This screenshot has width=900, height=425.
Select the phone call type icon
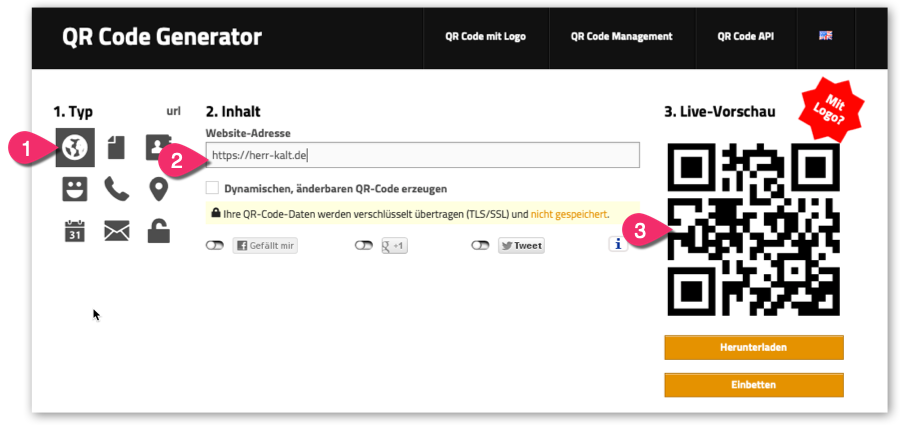tap(117, 188)
